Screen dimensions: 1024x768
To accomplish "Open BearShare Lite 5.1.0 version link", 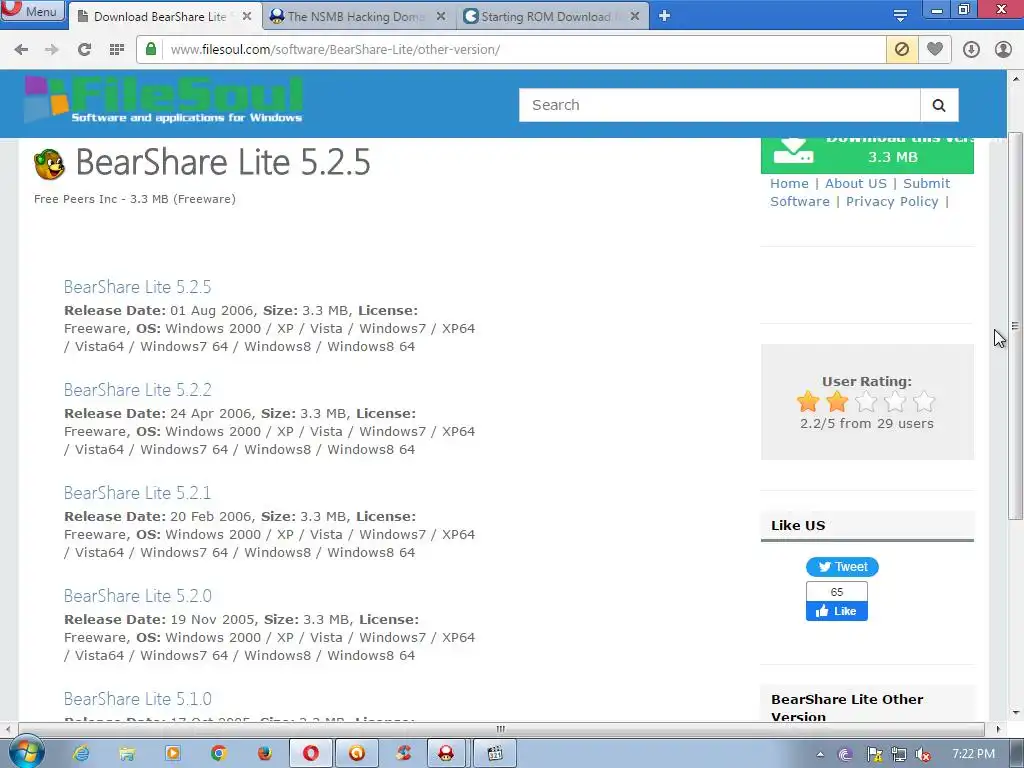I will pos(137,699).
